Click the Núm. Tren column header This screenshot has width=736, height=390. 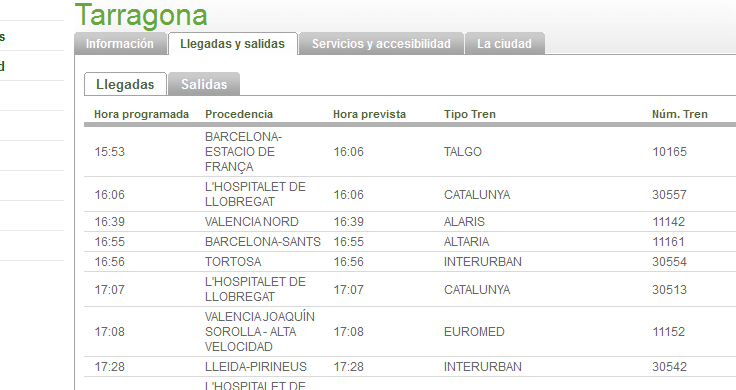pos(680,114)
